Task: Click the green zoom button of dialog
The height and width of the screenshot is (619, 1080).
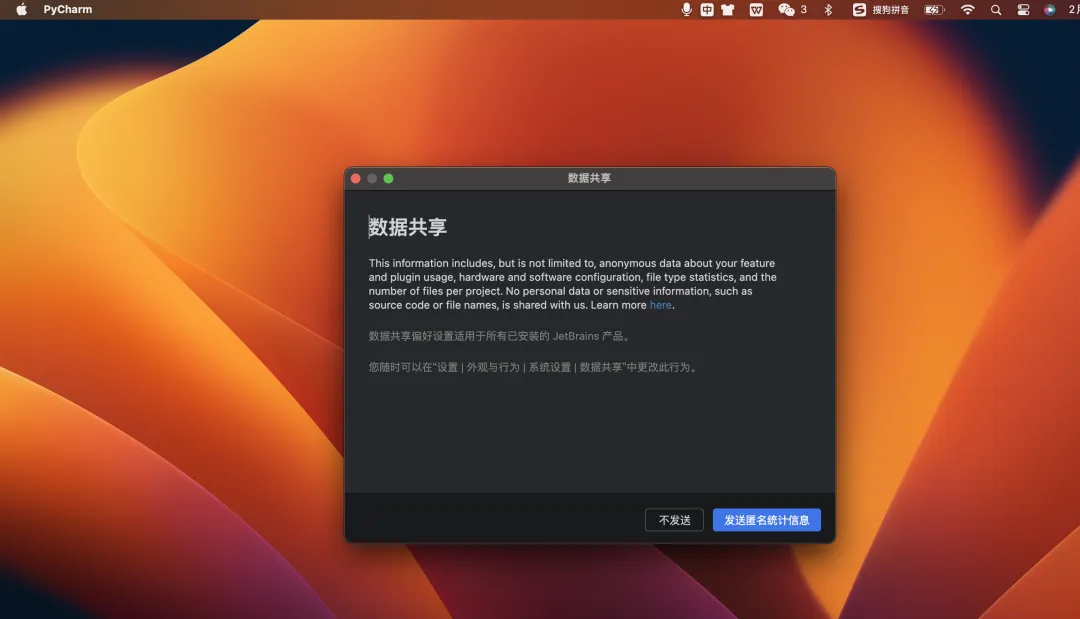Action: point(388,178)
